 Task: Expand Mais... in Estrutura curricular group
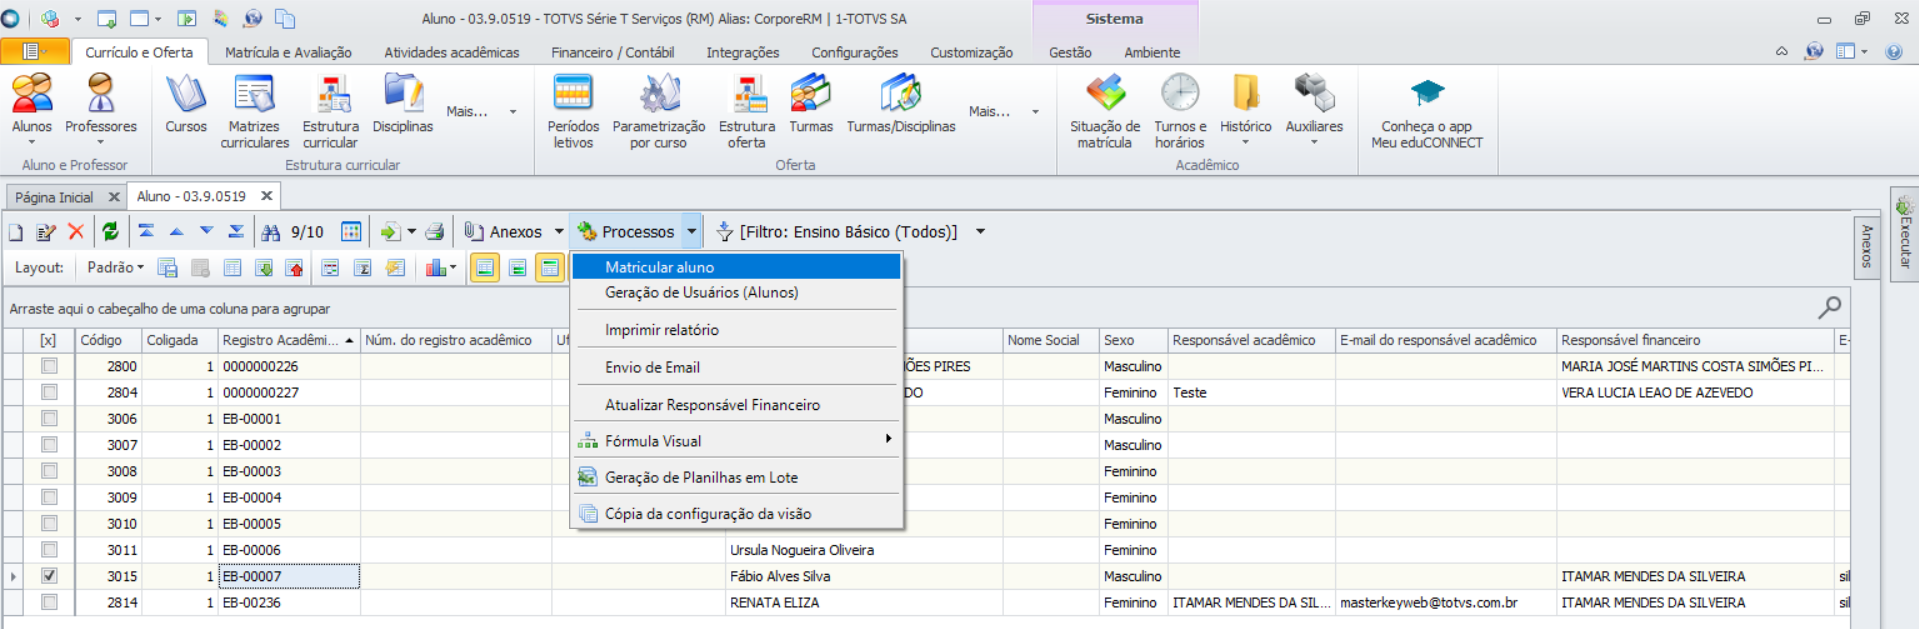tap(482, 111)
